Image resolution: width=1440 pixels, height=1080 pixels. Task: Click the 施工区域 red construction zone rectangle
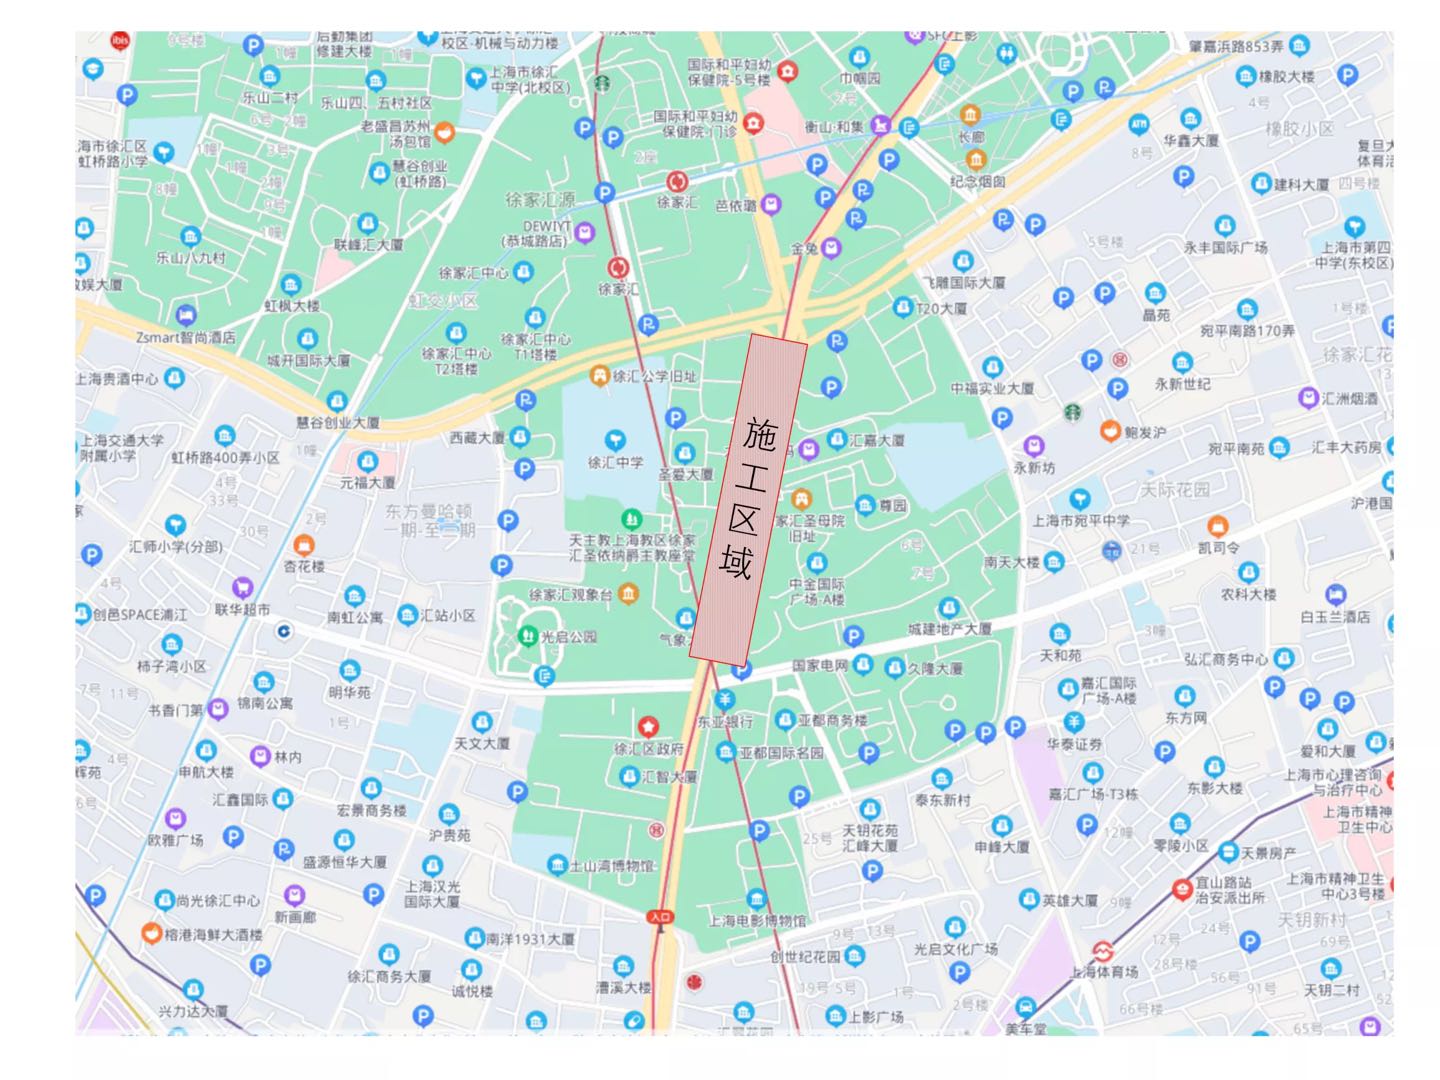tap(748, 498)
